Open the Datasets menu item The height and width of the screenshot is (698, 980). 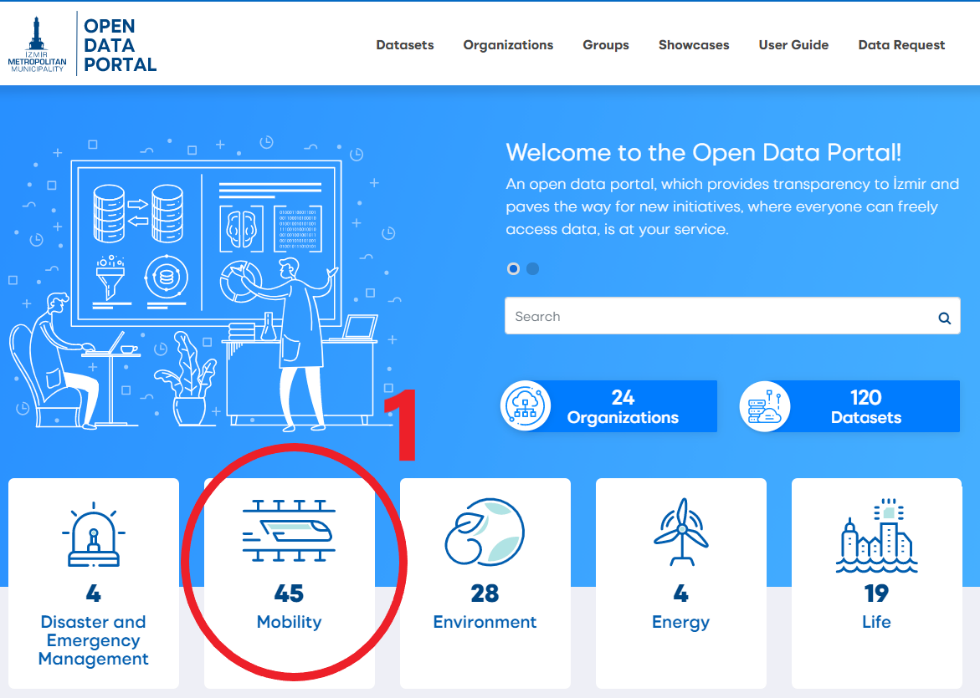pyautogui.click(x=405, y=45)
